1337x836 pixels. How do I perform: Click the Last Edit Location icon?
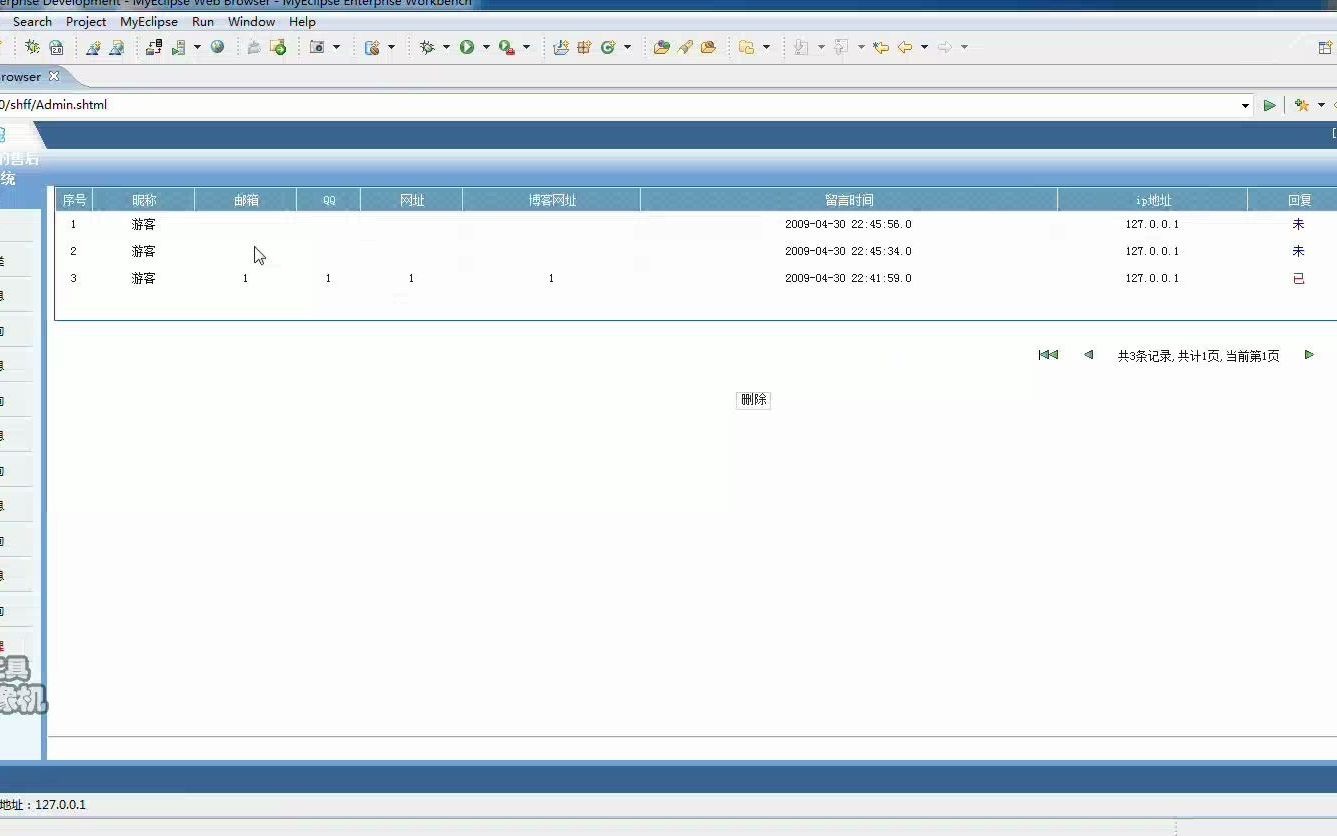[881, 47]
